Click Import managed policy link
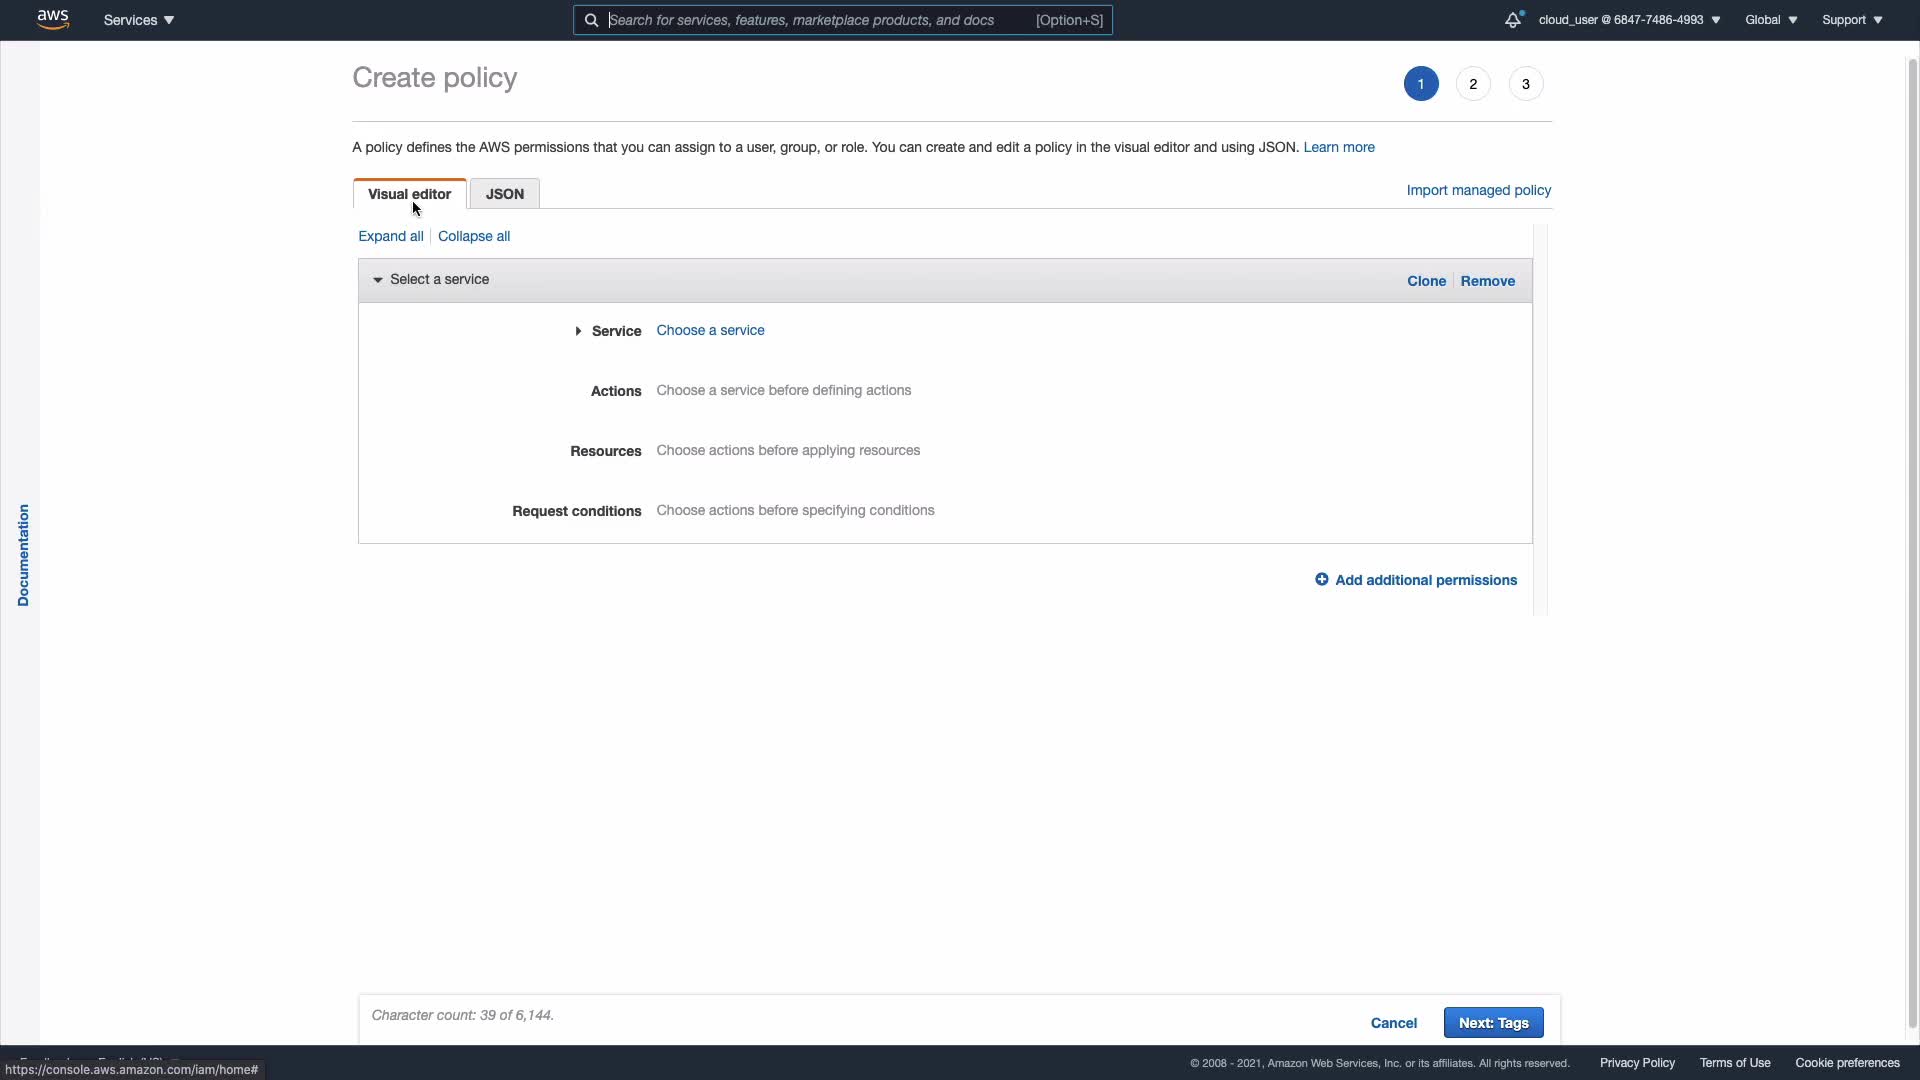This screenshot has height=1080, width=1920. coord(1478,190)
